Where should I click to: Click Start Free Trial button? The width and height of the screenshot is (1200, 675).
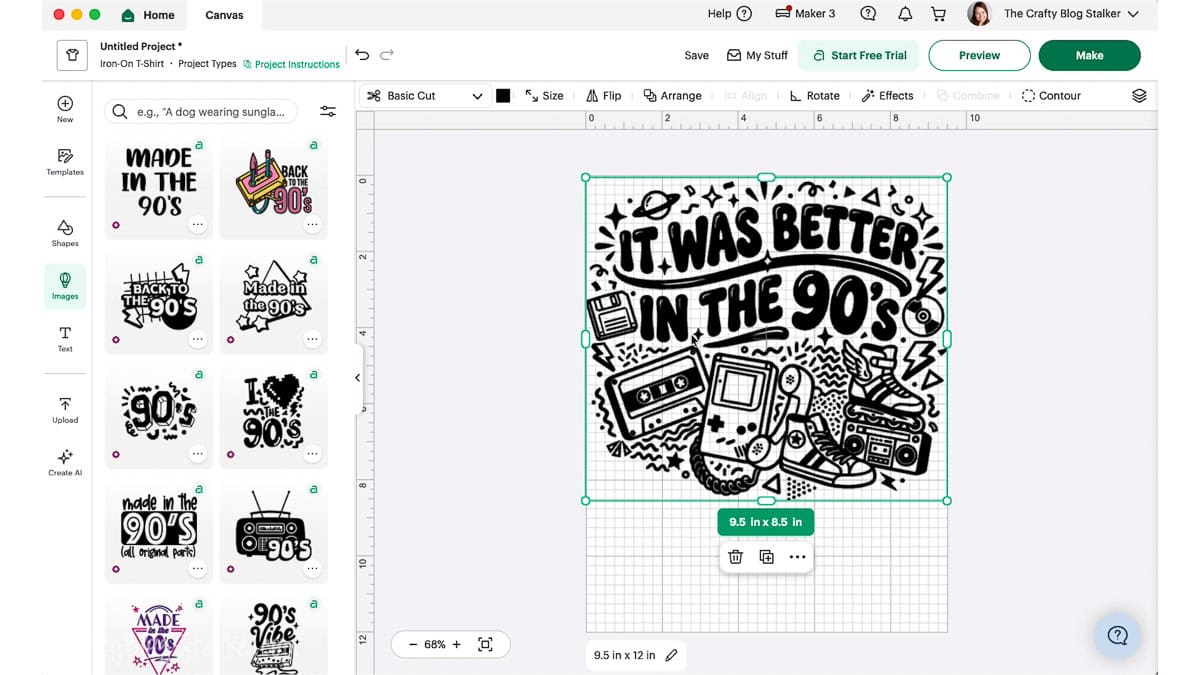(x=860, y=55)
